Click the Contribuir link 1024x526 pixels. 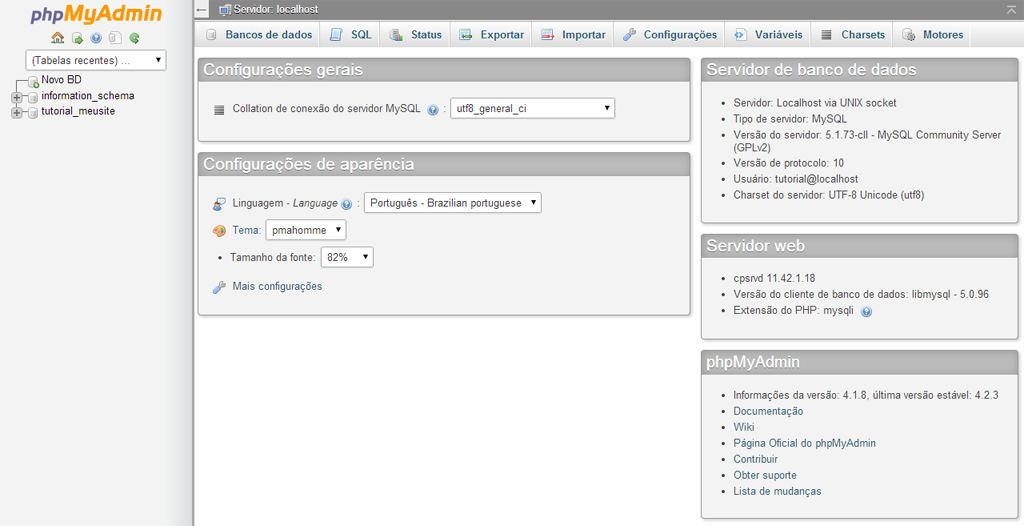756,459
